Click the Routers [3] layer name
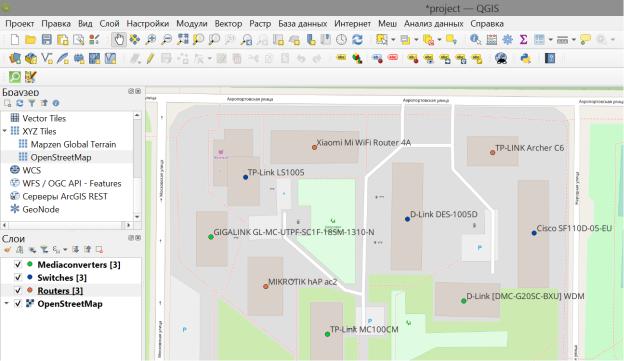Screen dimensions: 624x361 [60, 291]
